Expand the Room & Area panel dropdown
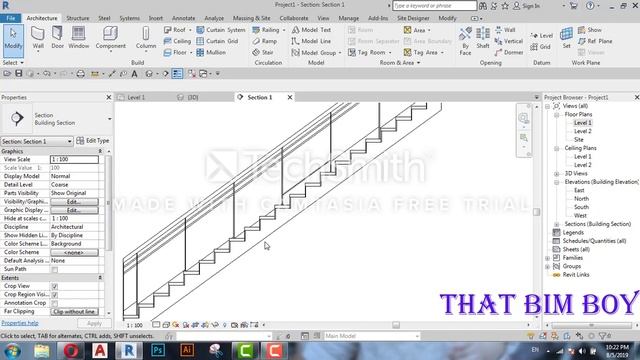 click(400, 62)
